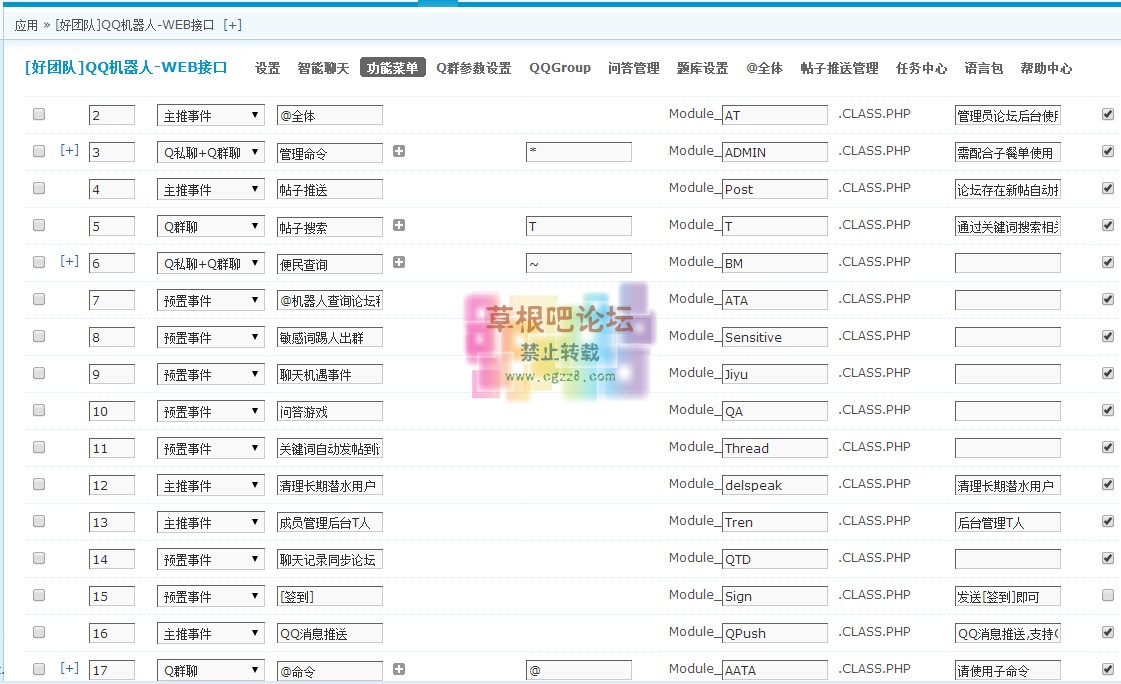The width and height of the screenshot is (1121, 684).
Task: Check the row checkbox for Module_AT
Action: tap(38, 113)
